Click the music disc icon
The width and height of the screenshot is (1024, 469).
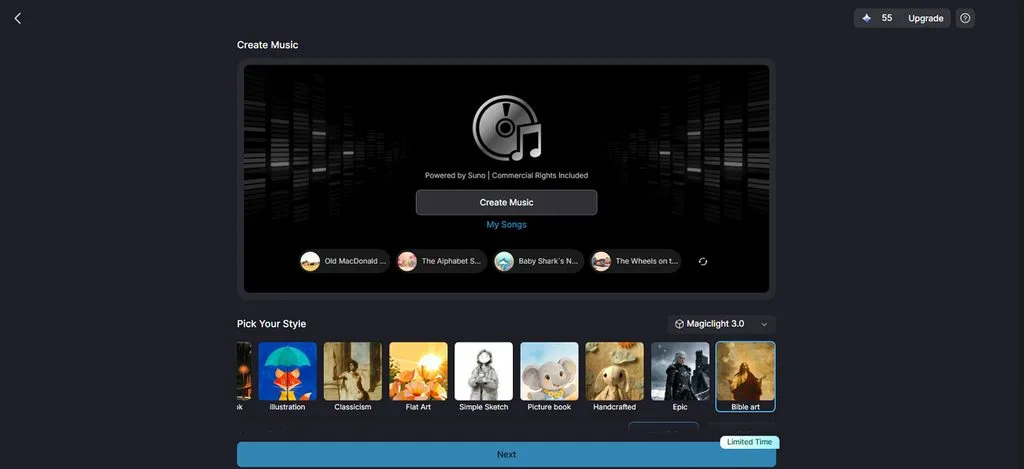(x=507, y=128)
